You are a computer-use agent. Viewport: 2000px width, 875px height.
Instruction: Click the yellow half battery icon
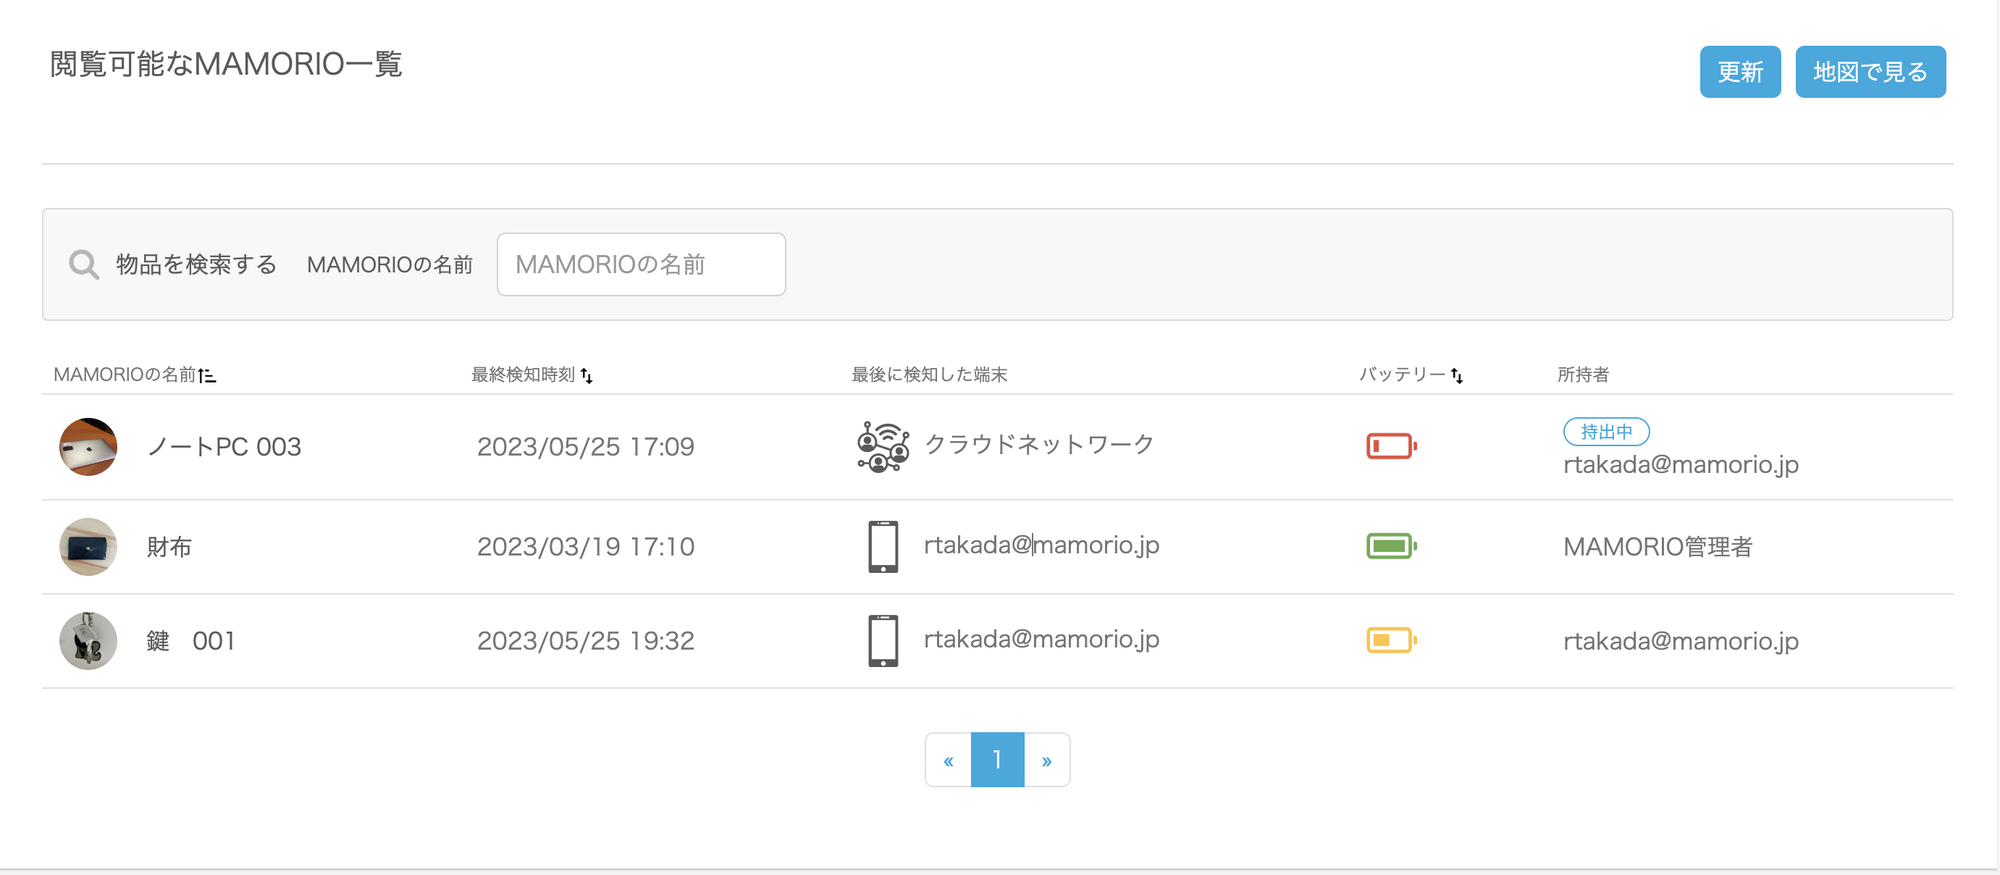point(1392,640)
